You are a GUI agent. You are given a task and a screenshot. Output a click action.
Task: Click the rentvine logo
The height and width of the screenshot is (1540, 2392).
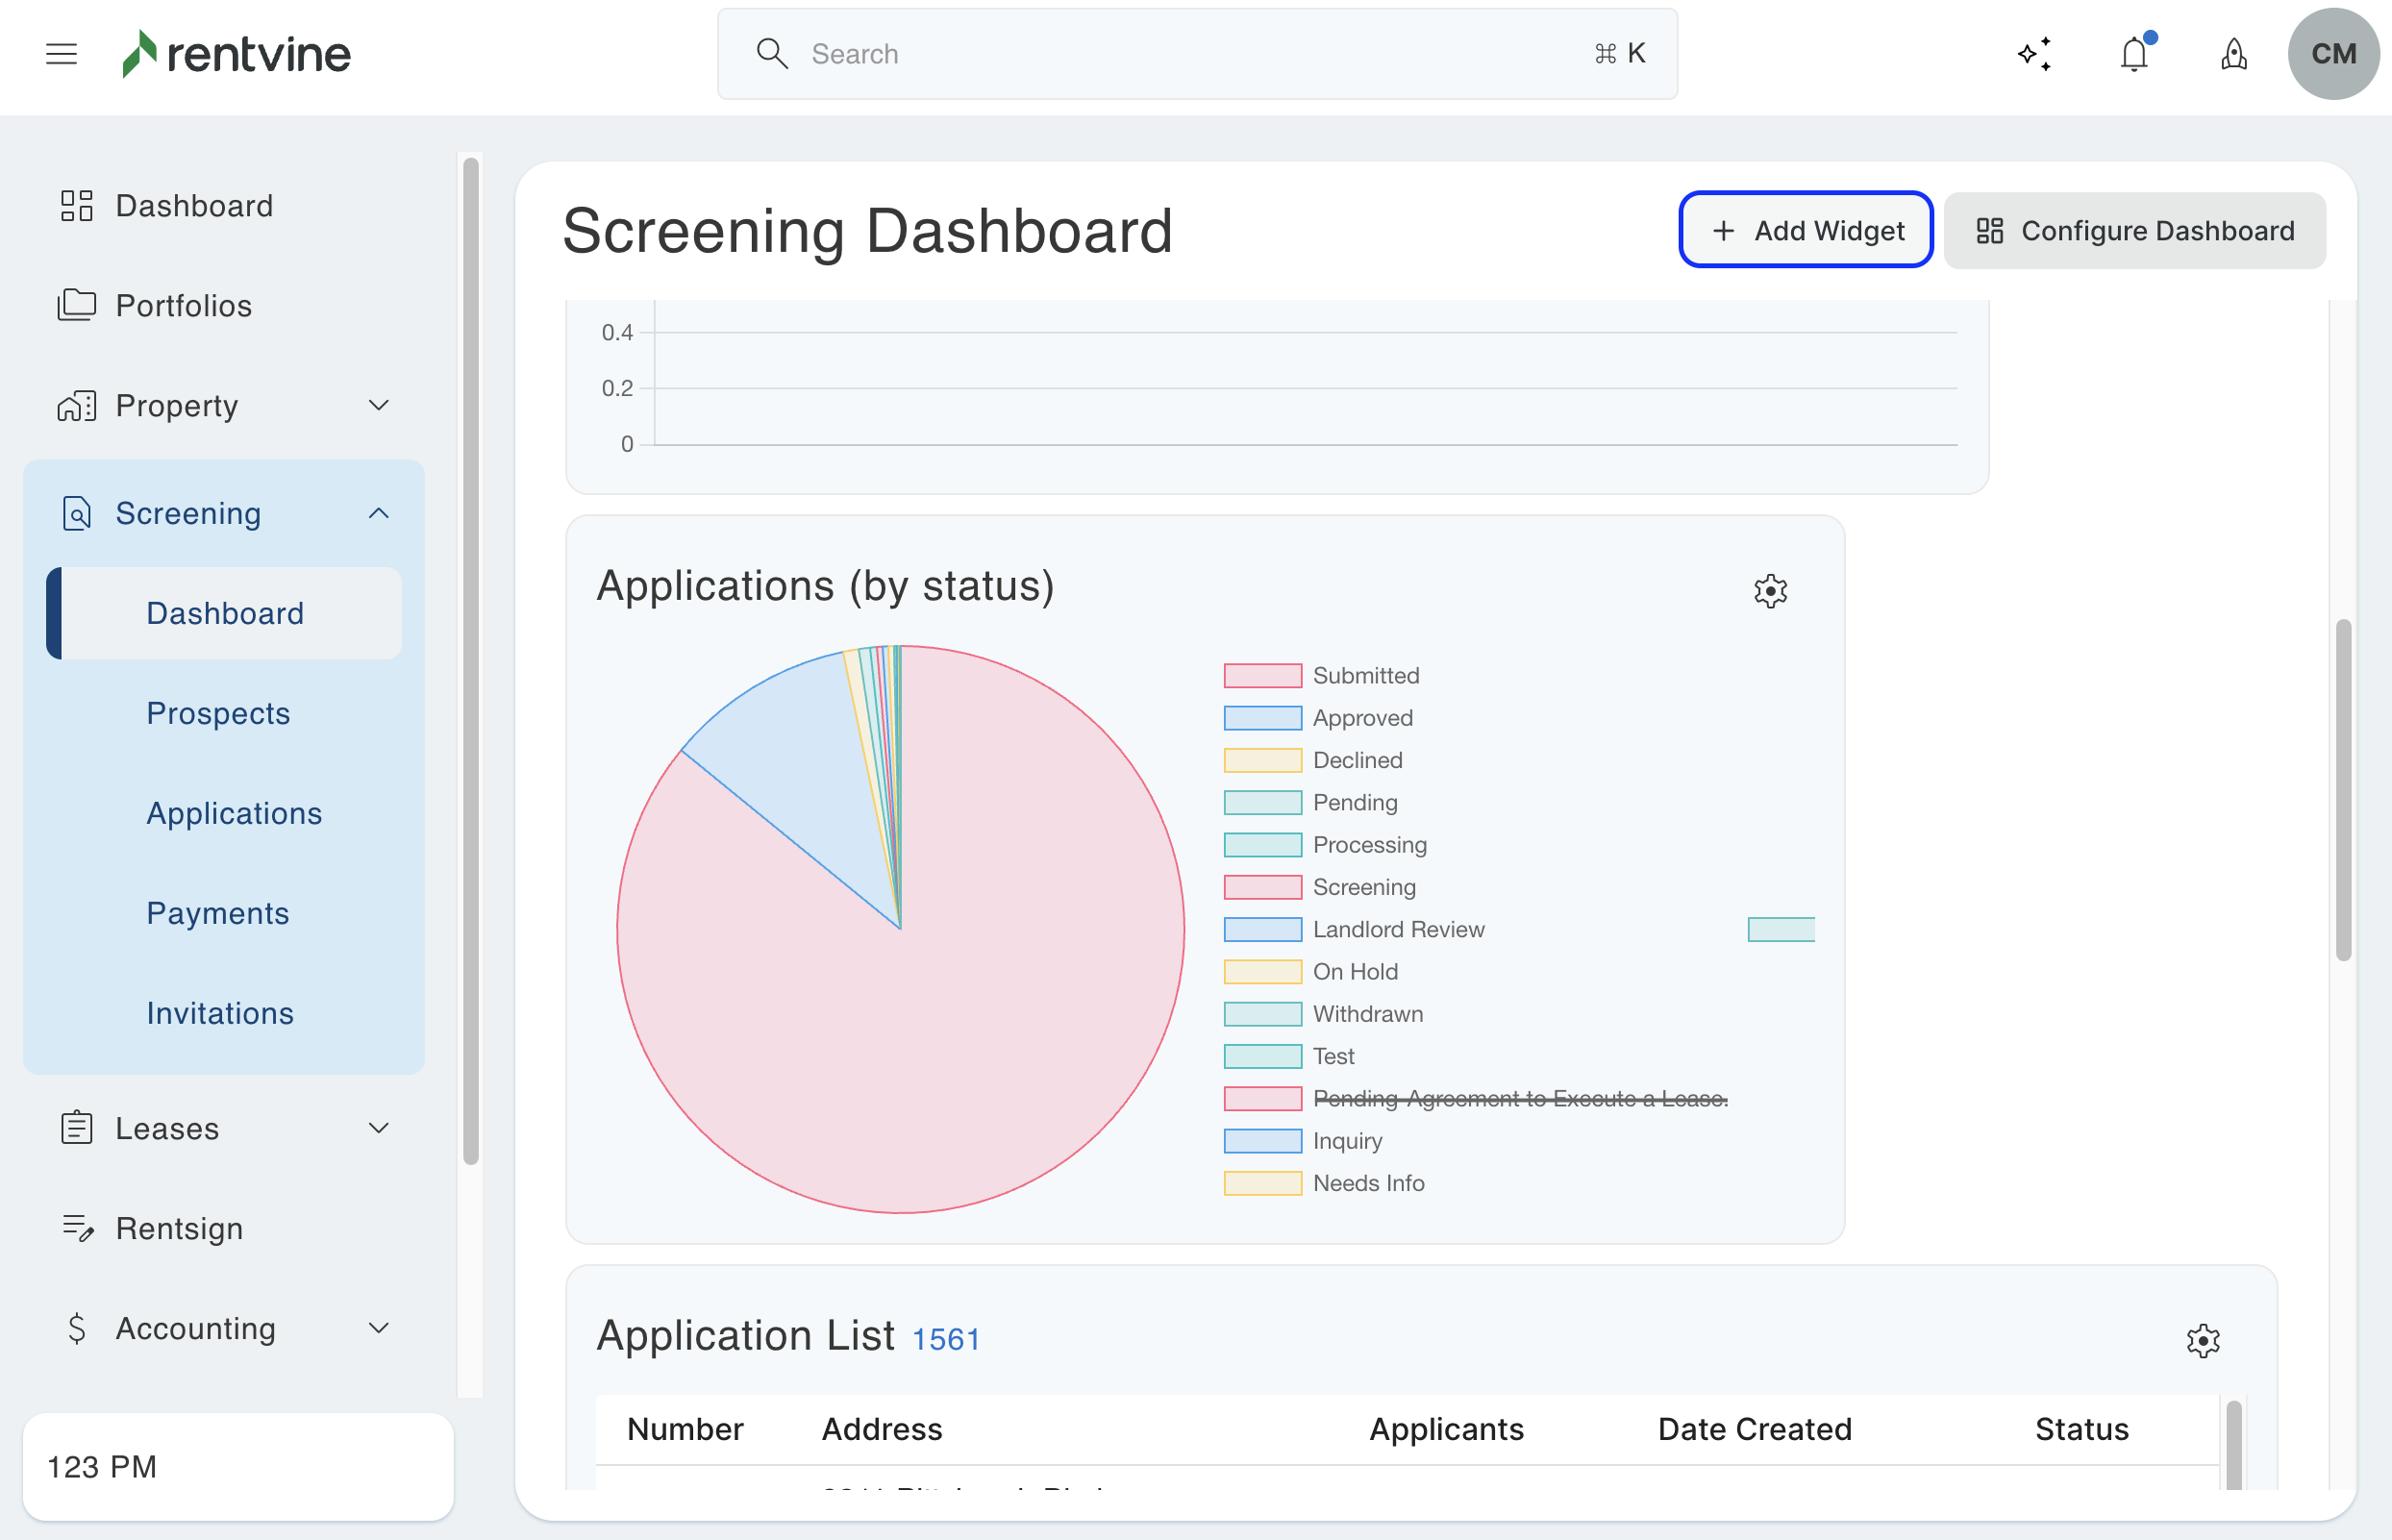pyautogui.click(x=237, y=54)
